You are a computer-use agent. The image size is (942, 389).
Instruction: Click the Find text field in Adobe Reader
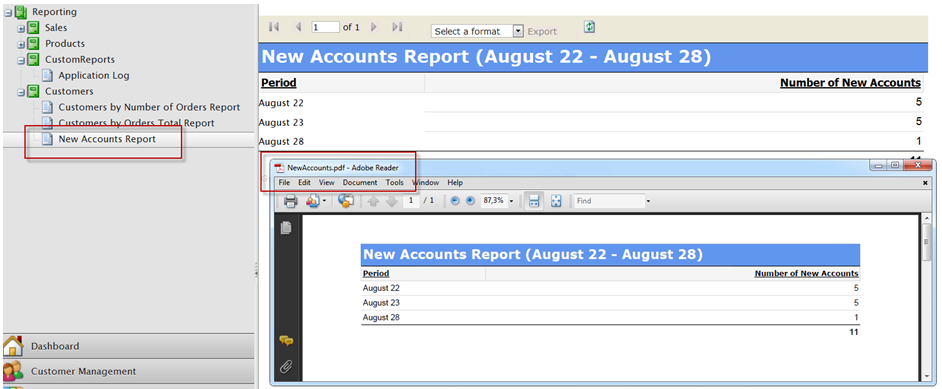609,201
